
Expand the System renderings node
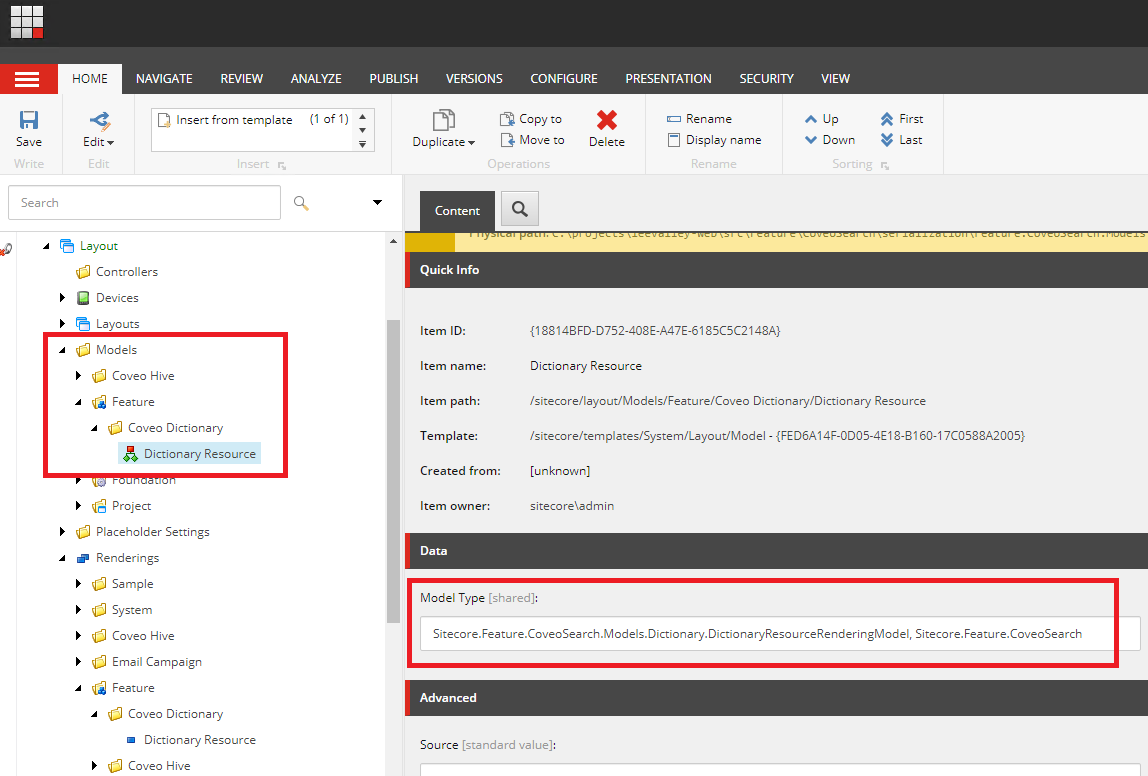(79, 610)
